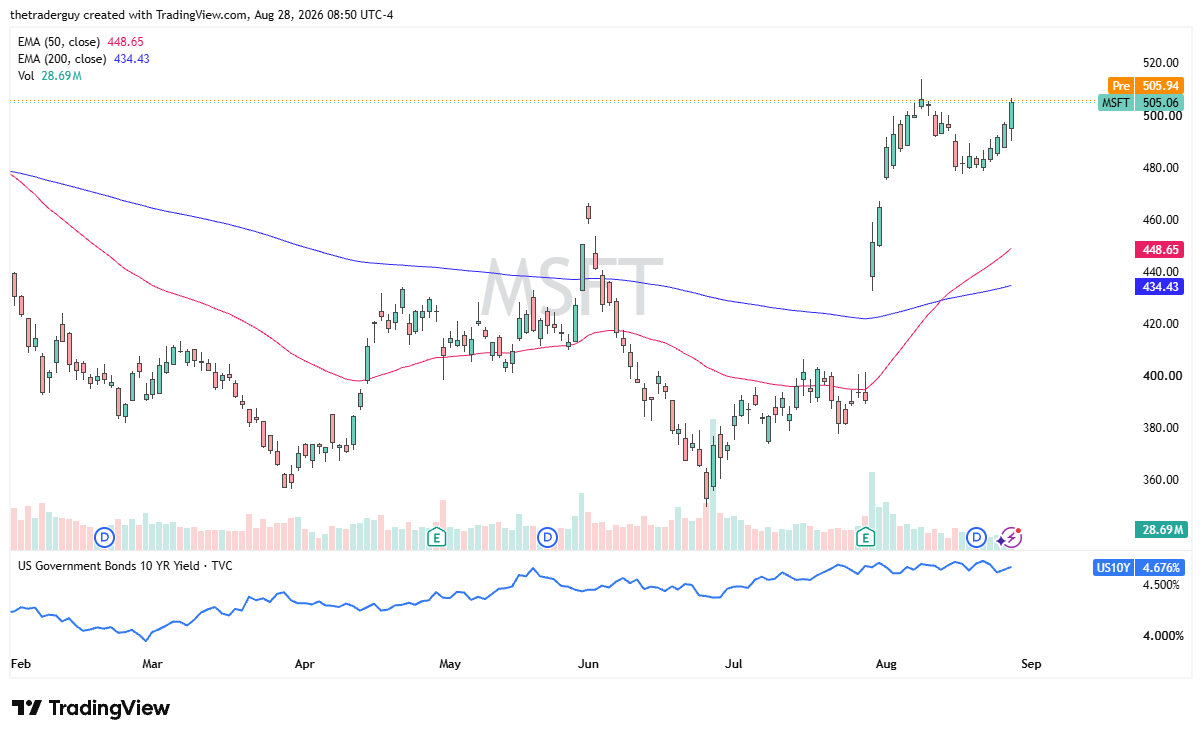Click the Feb label on time axis

pyautogui.click(x=20, y=664)
